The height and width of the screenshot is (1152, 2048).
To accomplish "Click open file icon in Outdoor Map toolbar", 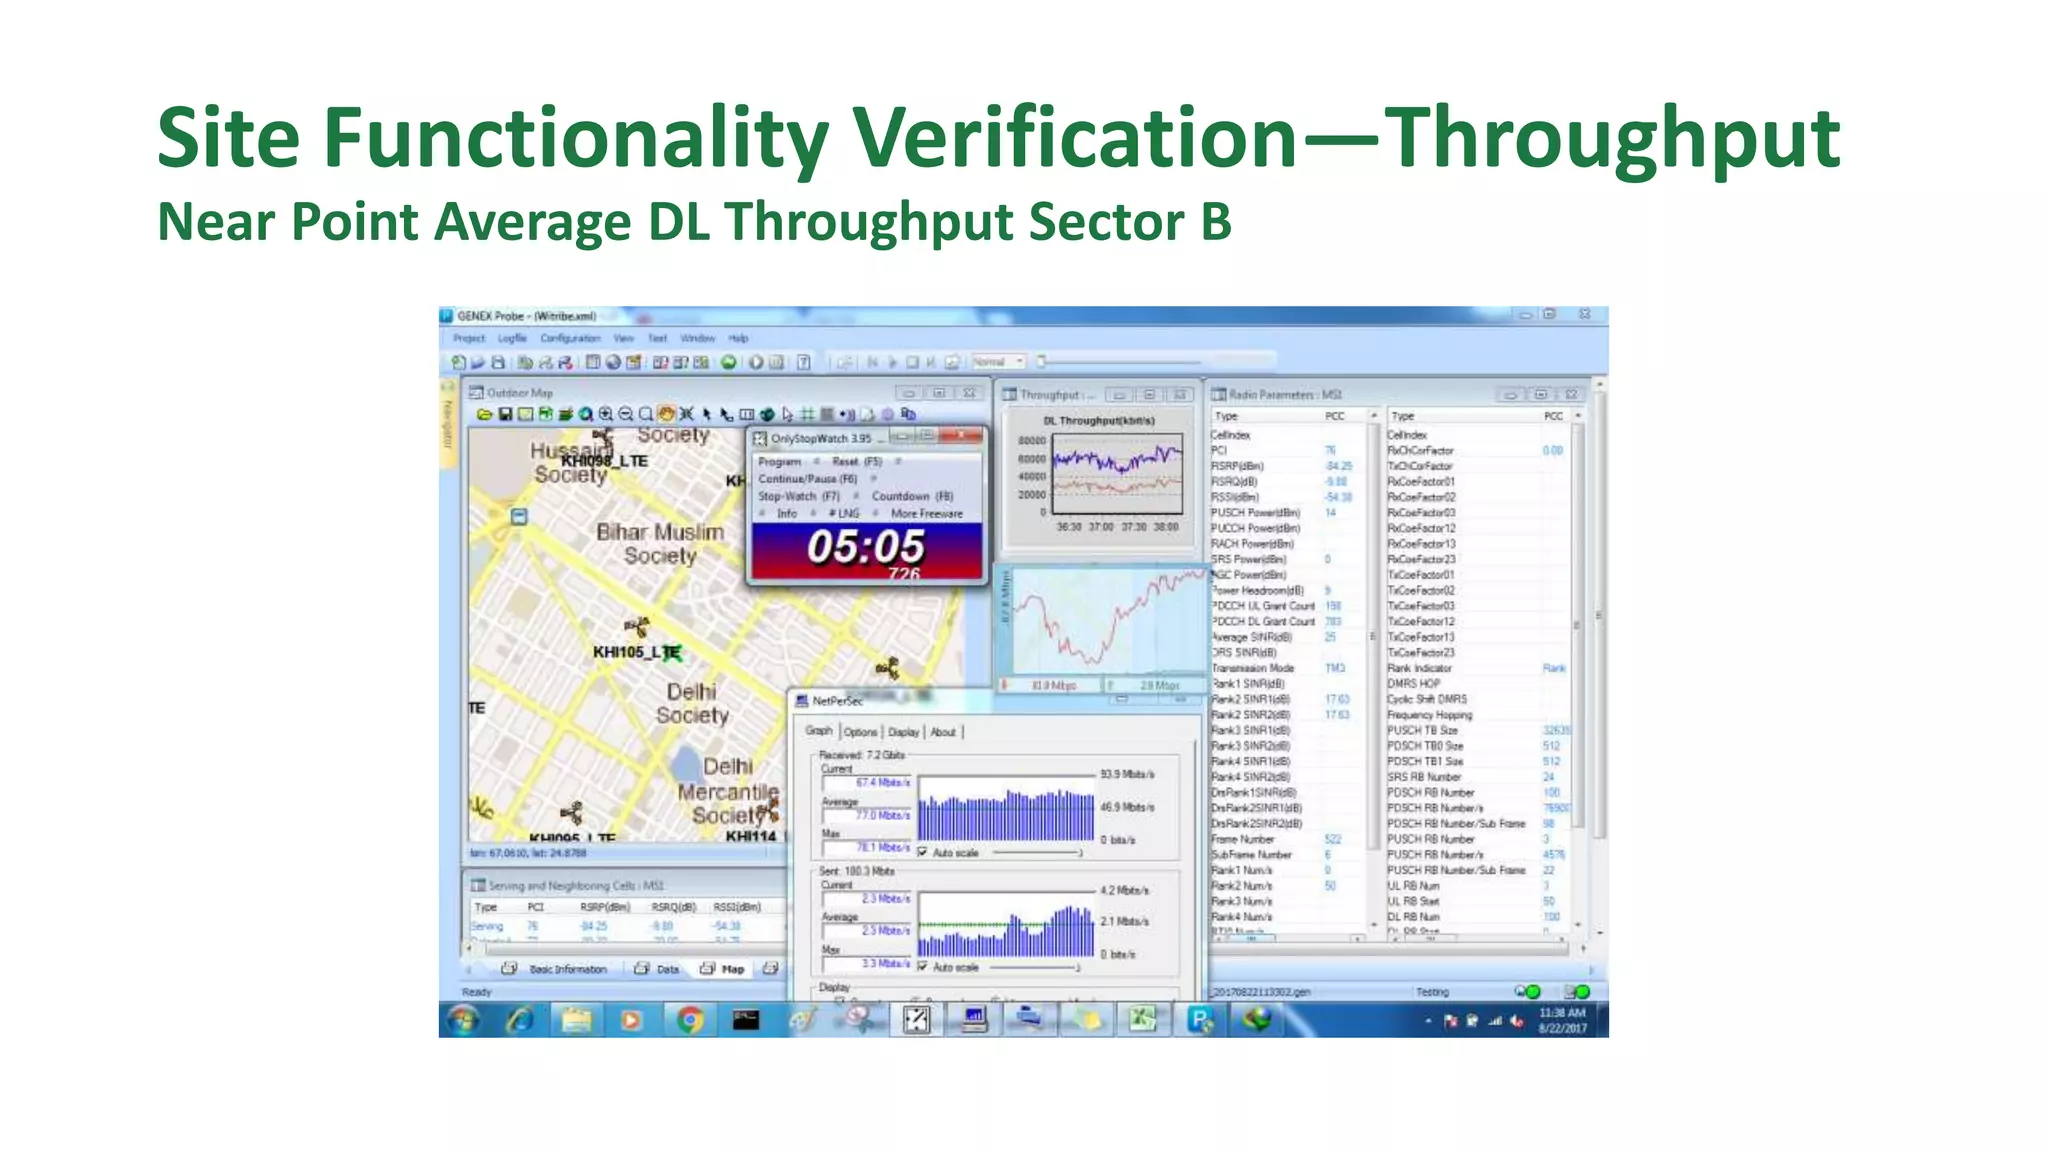I will coord(485,414).
